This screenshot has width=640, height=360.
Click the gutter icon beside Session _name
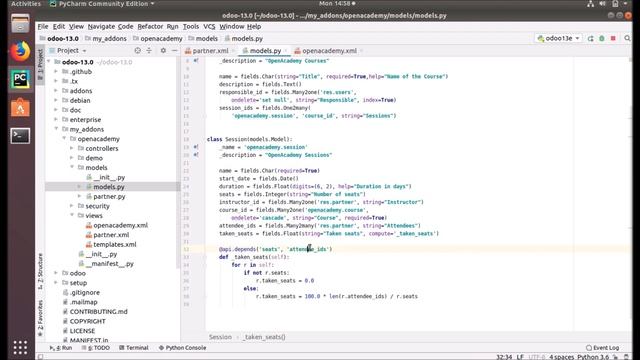(196, 147)
